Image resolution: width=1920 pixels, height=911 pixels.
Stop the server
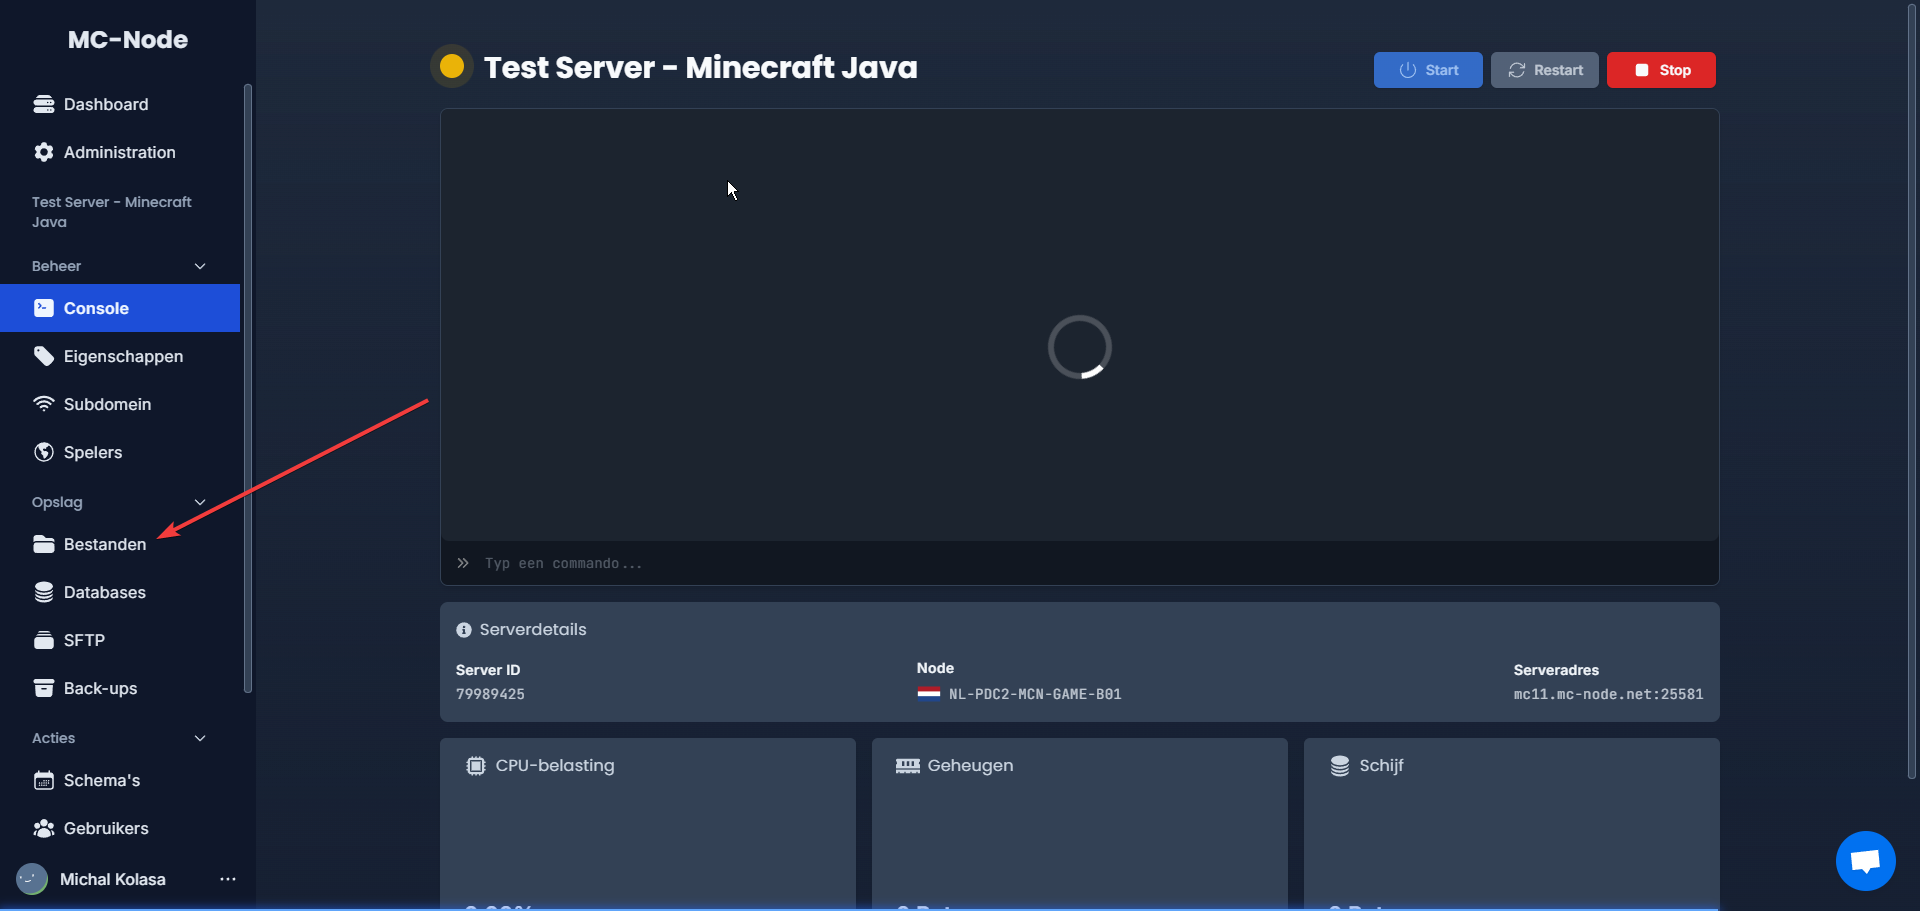click(x=1661, y=70)
